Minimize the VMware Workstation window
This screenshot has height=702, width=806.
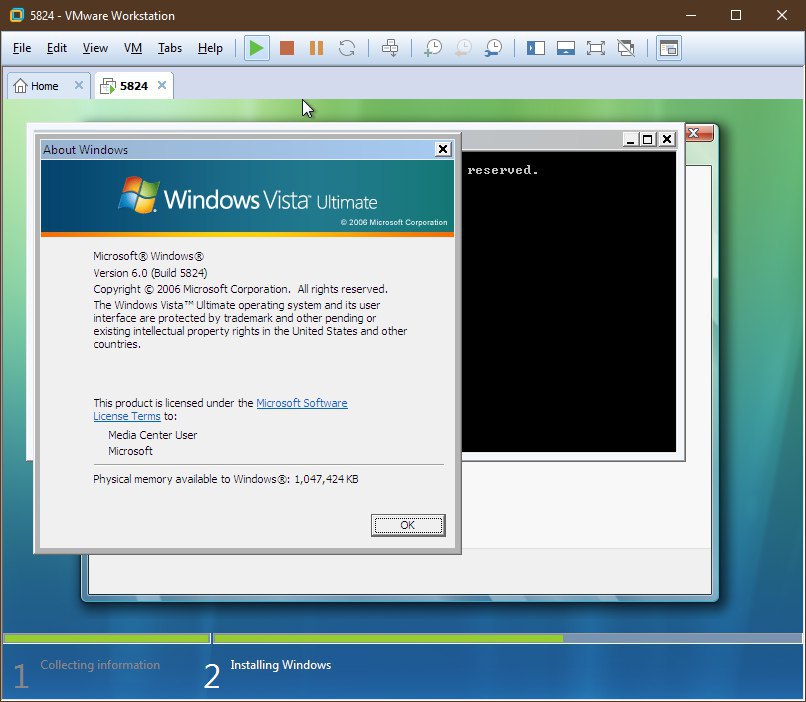click(691, 15)
